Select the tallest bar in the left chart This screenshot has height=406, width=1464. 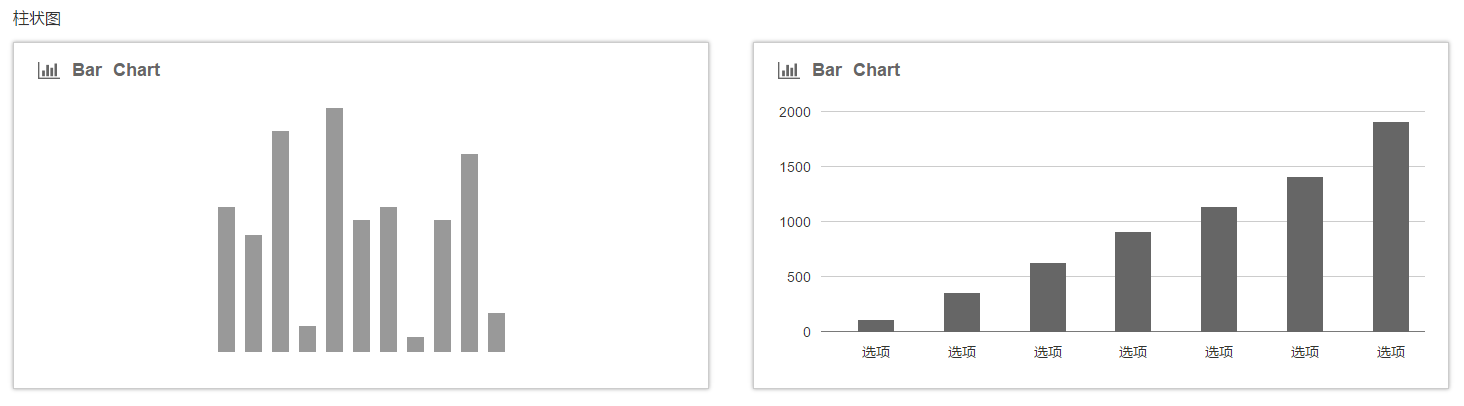coord(334,230)
